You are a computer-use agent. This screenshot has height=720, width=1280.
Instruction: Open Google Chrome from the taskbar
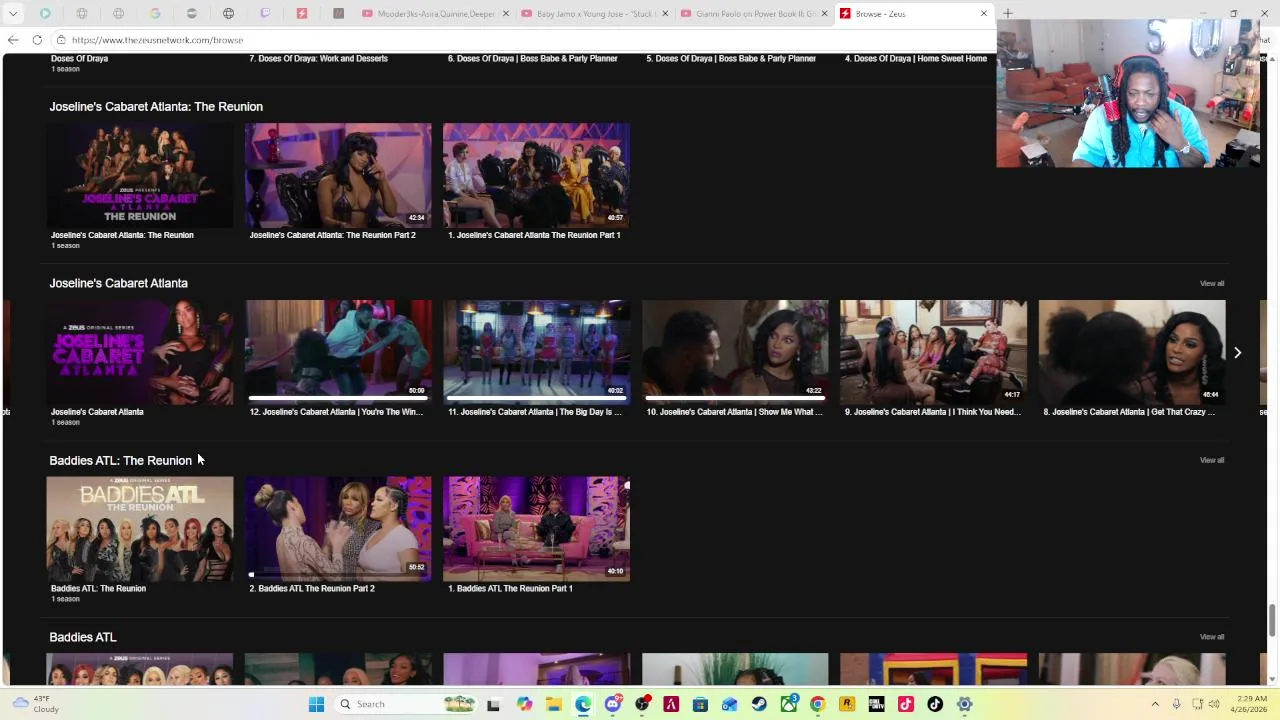818,704
